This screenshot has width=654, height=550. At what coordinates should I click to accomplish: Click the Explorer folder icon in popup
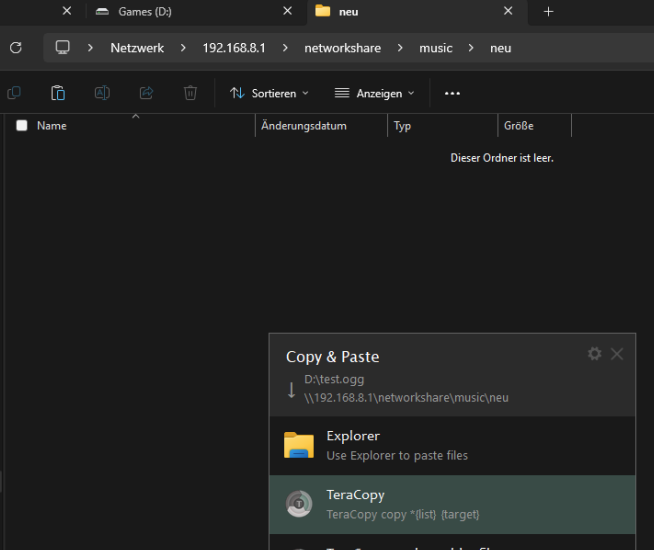pyautogui.click(x=299, y=445)
